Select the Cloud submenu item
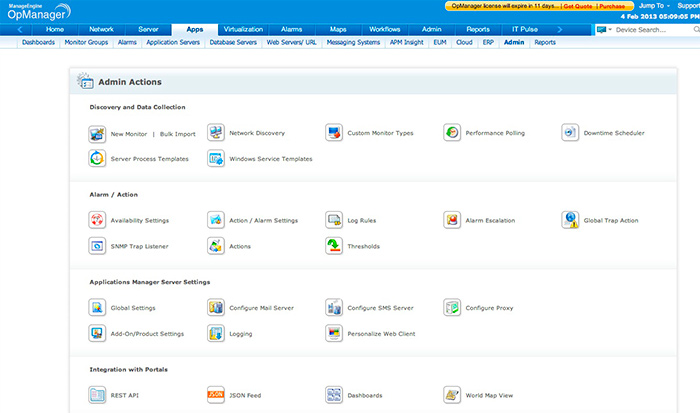The image size is (700, 413). 464,42
